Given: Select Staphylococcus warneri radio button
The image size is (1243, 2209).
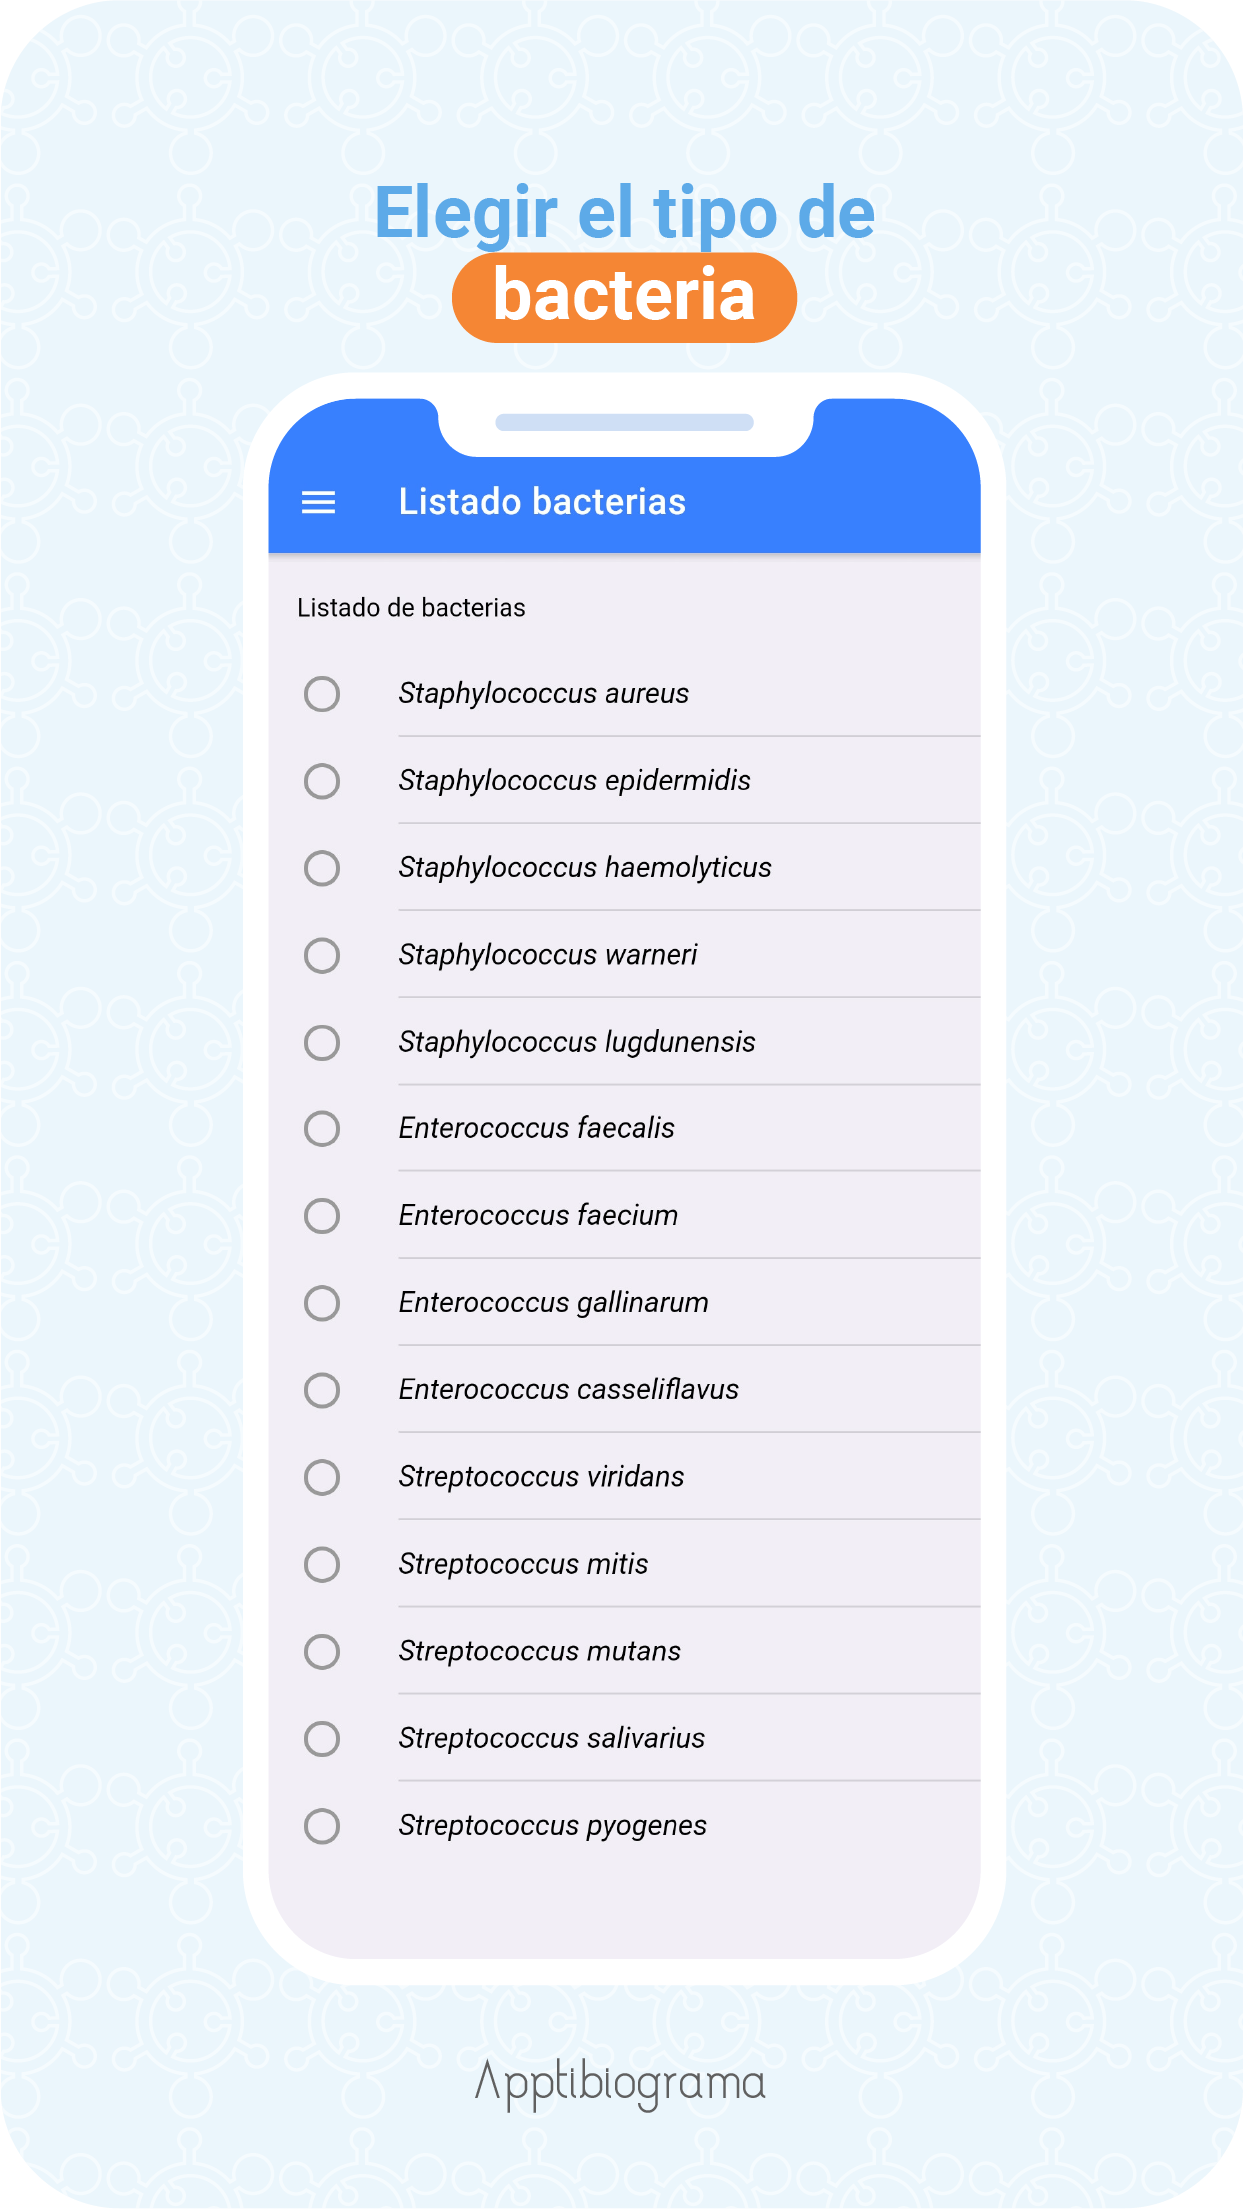Looking at the screenshot, I should tap(322, 955).
